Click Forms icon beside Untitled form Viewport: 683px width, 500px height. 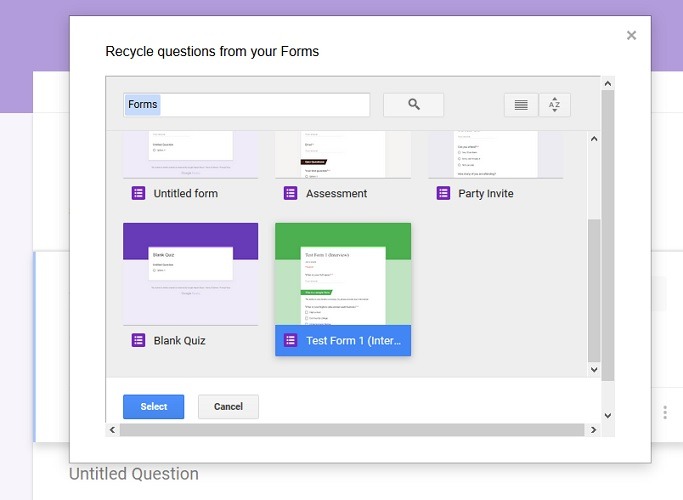point(138,193)
